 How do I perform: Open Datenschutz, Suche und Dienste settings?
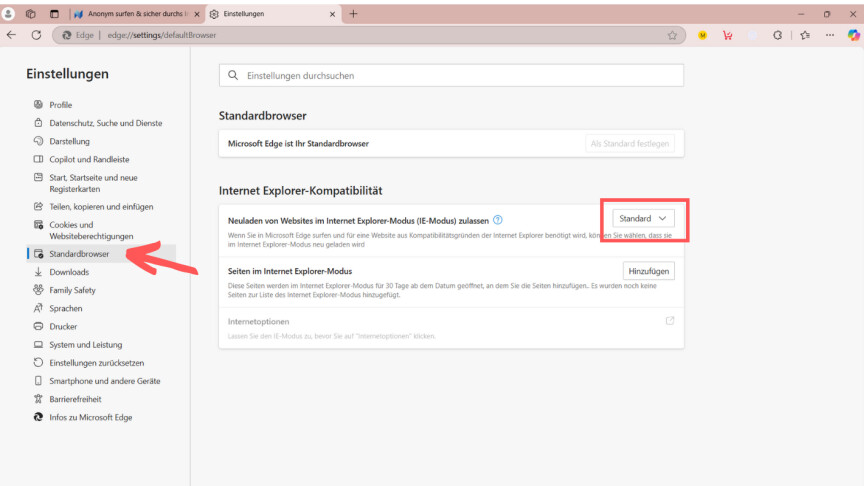coord(105,123)
